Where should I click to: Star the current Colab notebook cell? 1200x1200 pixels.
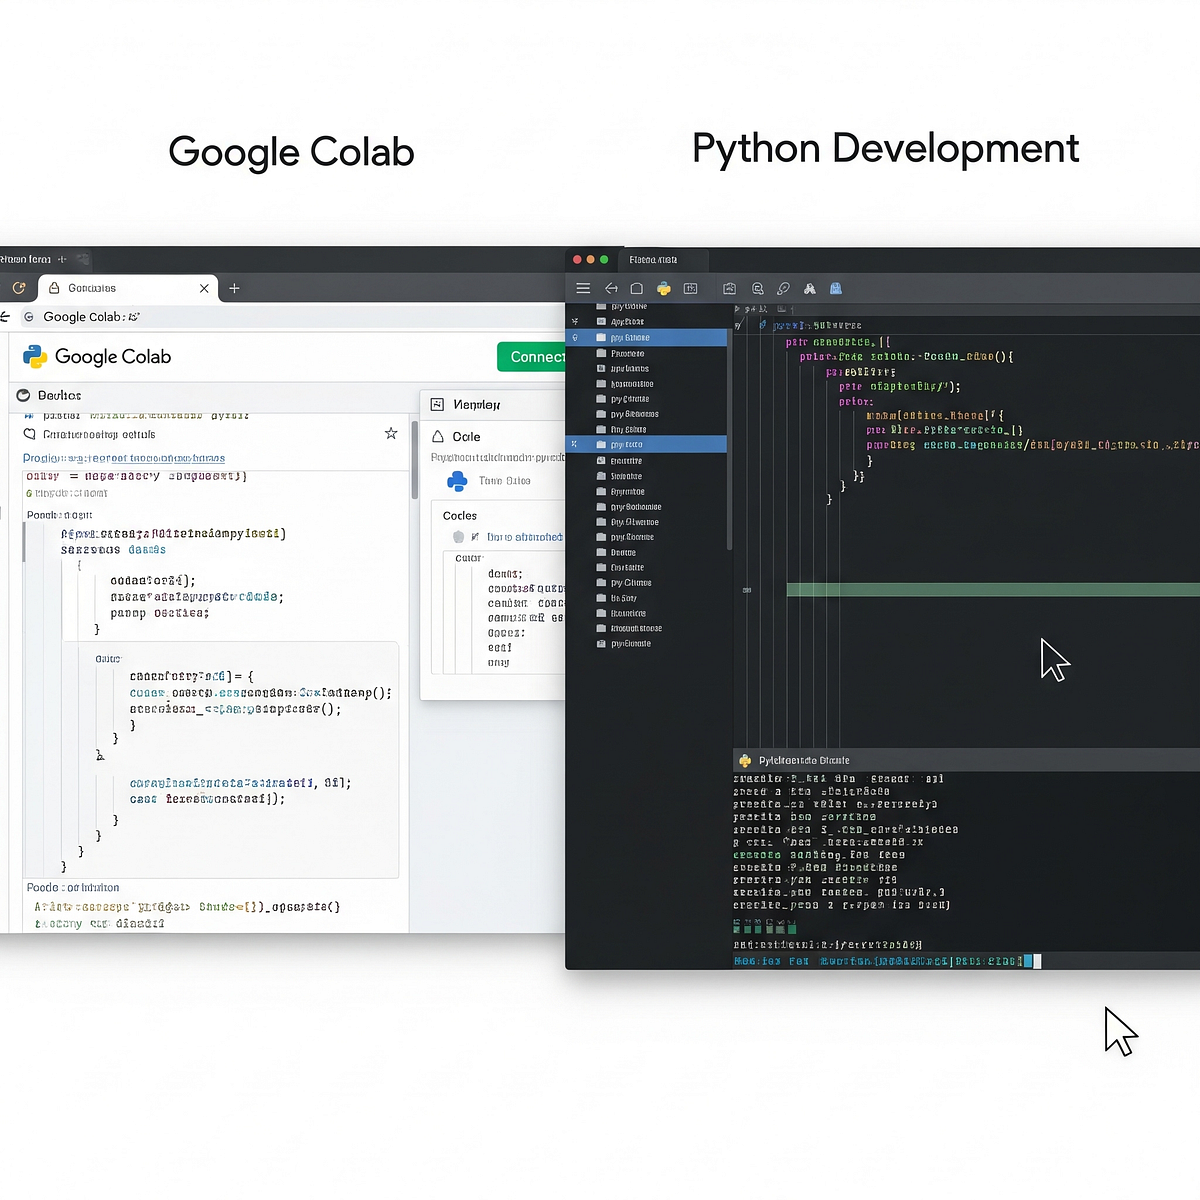pos(391,433)
